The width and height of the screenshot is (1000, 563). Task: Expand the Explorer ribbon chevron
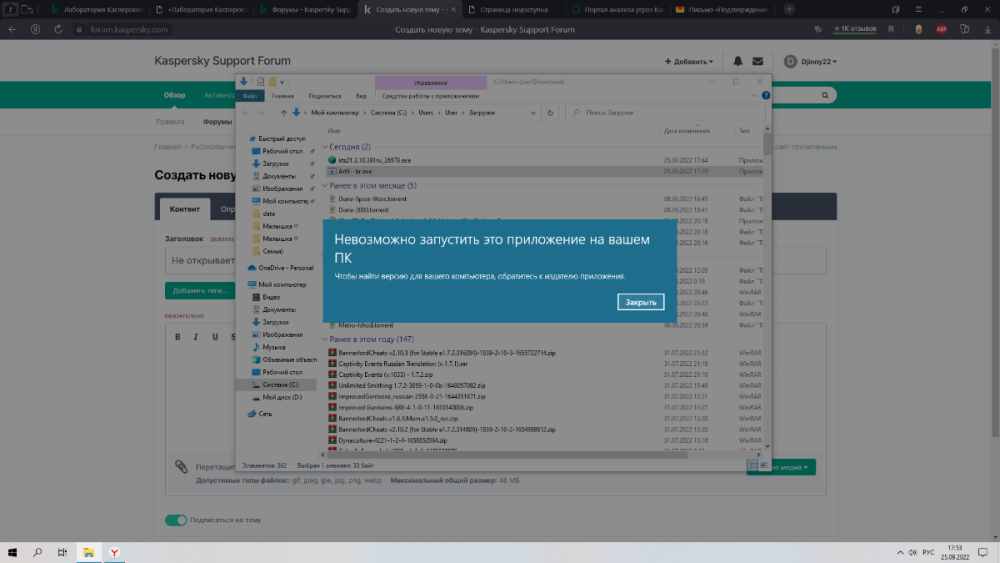[x=754, y=96]
